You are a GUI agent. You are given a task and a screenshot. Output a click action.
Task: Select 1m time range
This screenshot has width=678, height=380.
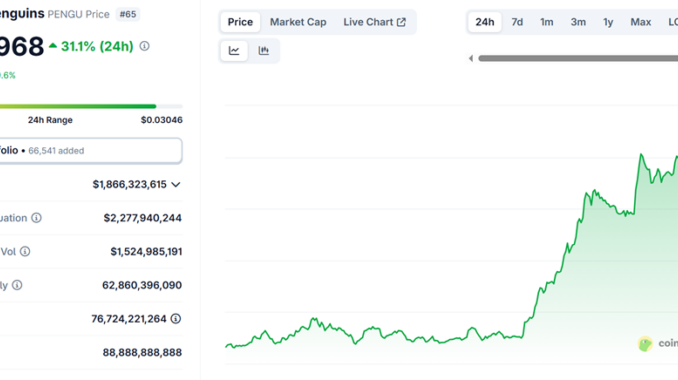(547, 22)
